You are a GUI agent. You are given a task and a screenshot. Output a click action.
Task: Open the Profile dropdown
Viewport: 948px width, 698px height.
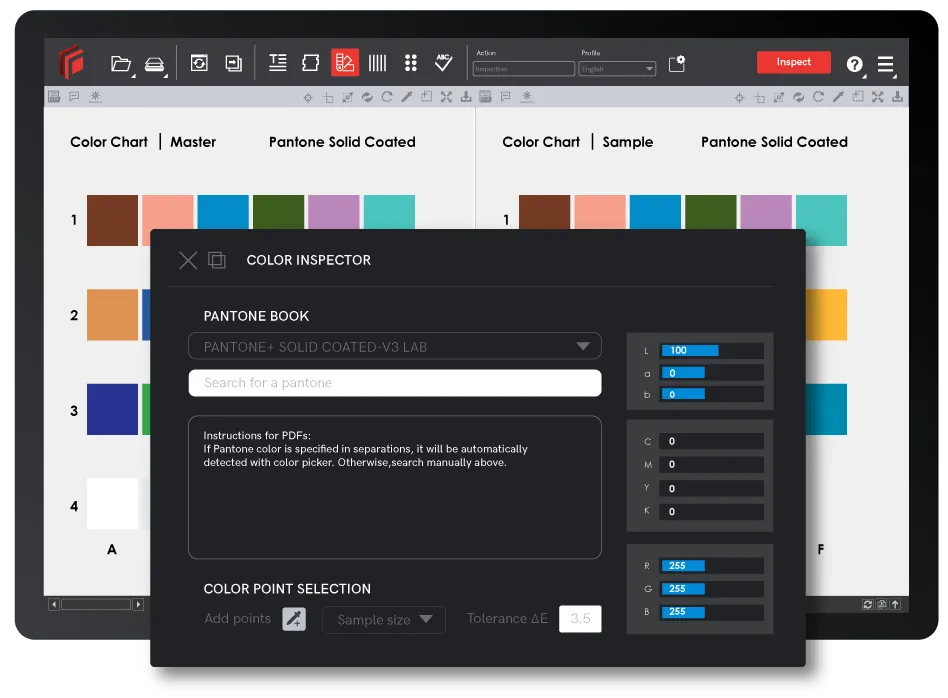617,69
